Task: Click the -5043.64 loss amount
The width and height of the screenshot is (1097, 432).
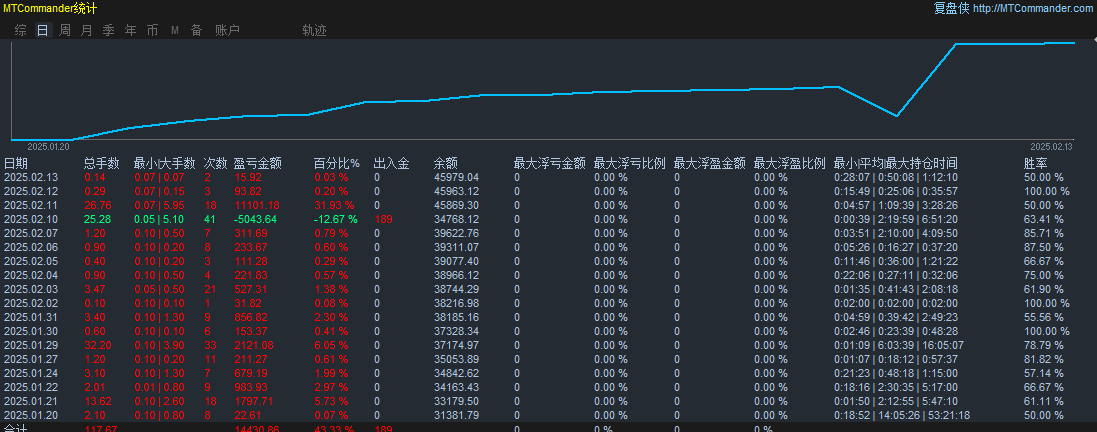Action: coord(255,219)
